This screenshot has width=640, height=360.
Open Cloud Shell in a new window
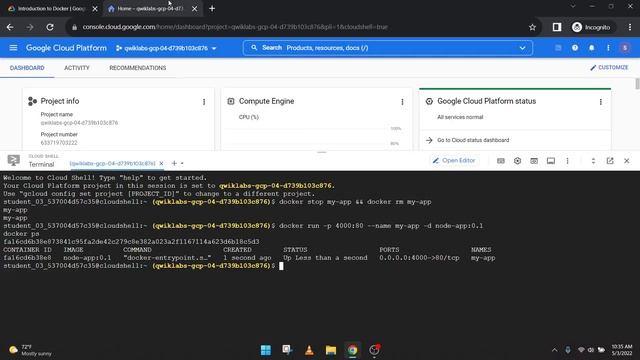click(610, 161)
